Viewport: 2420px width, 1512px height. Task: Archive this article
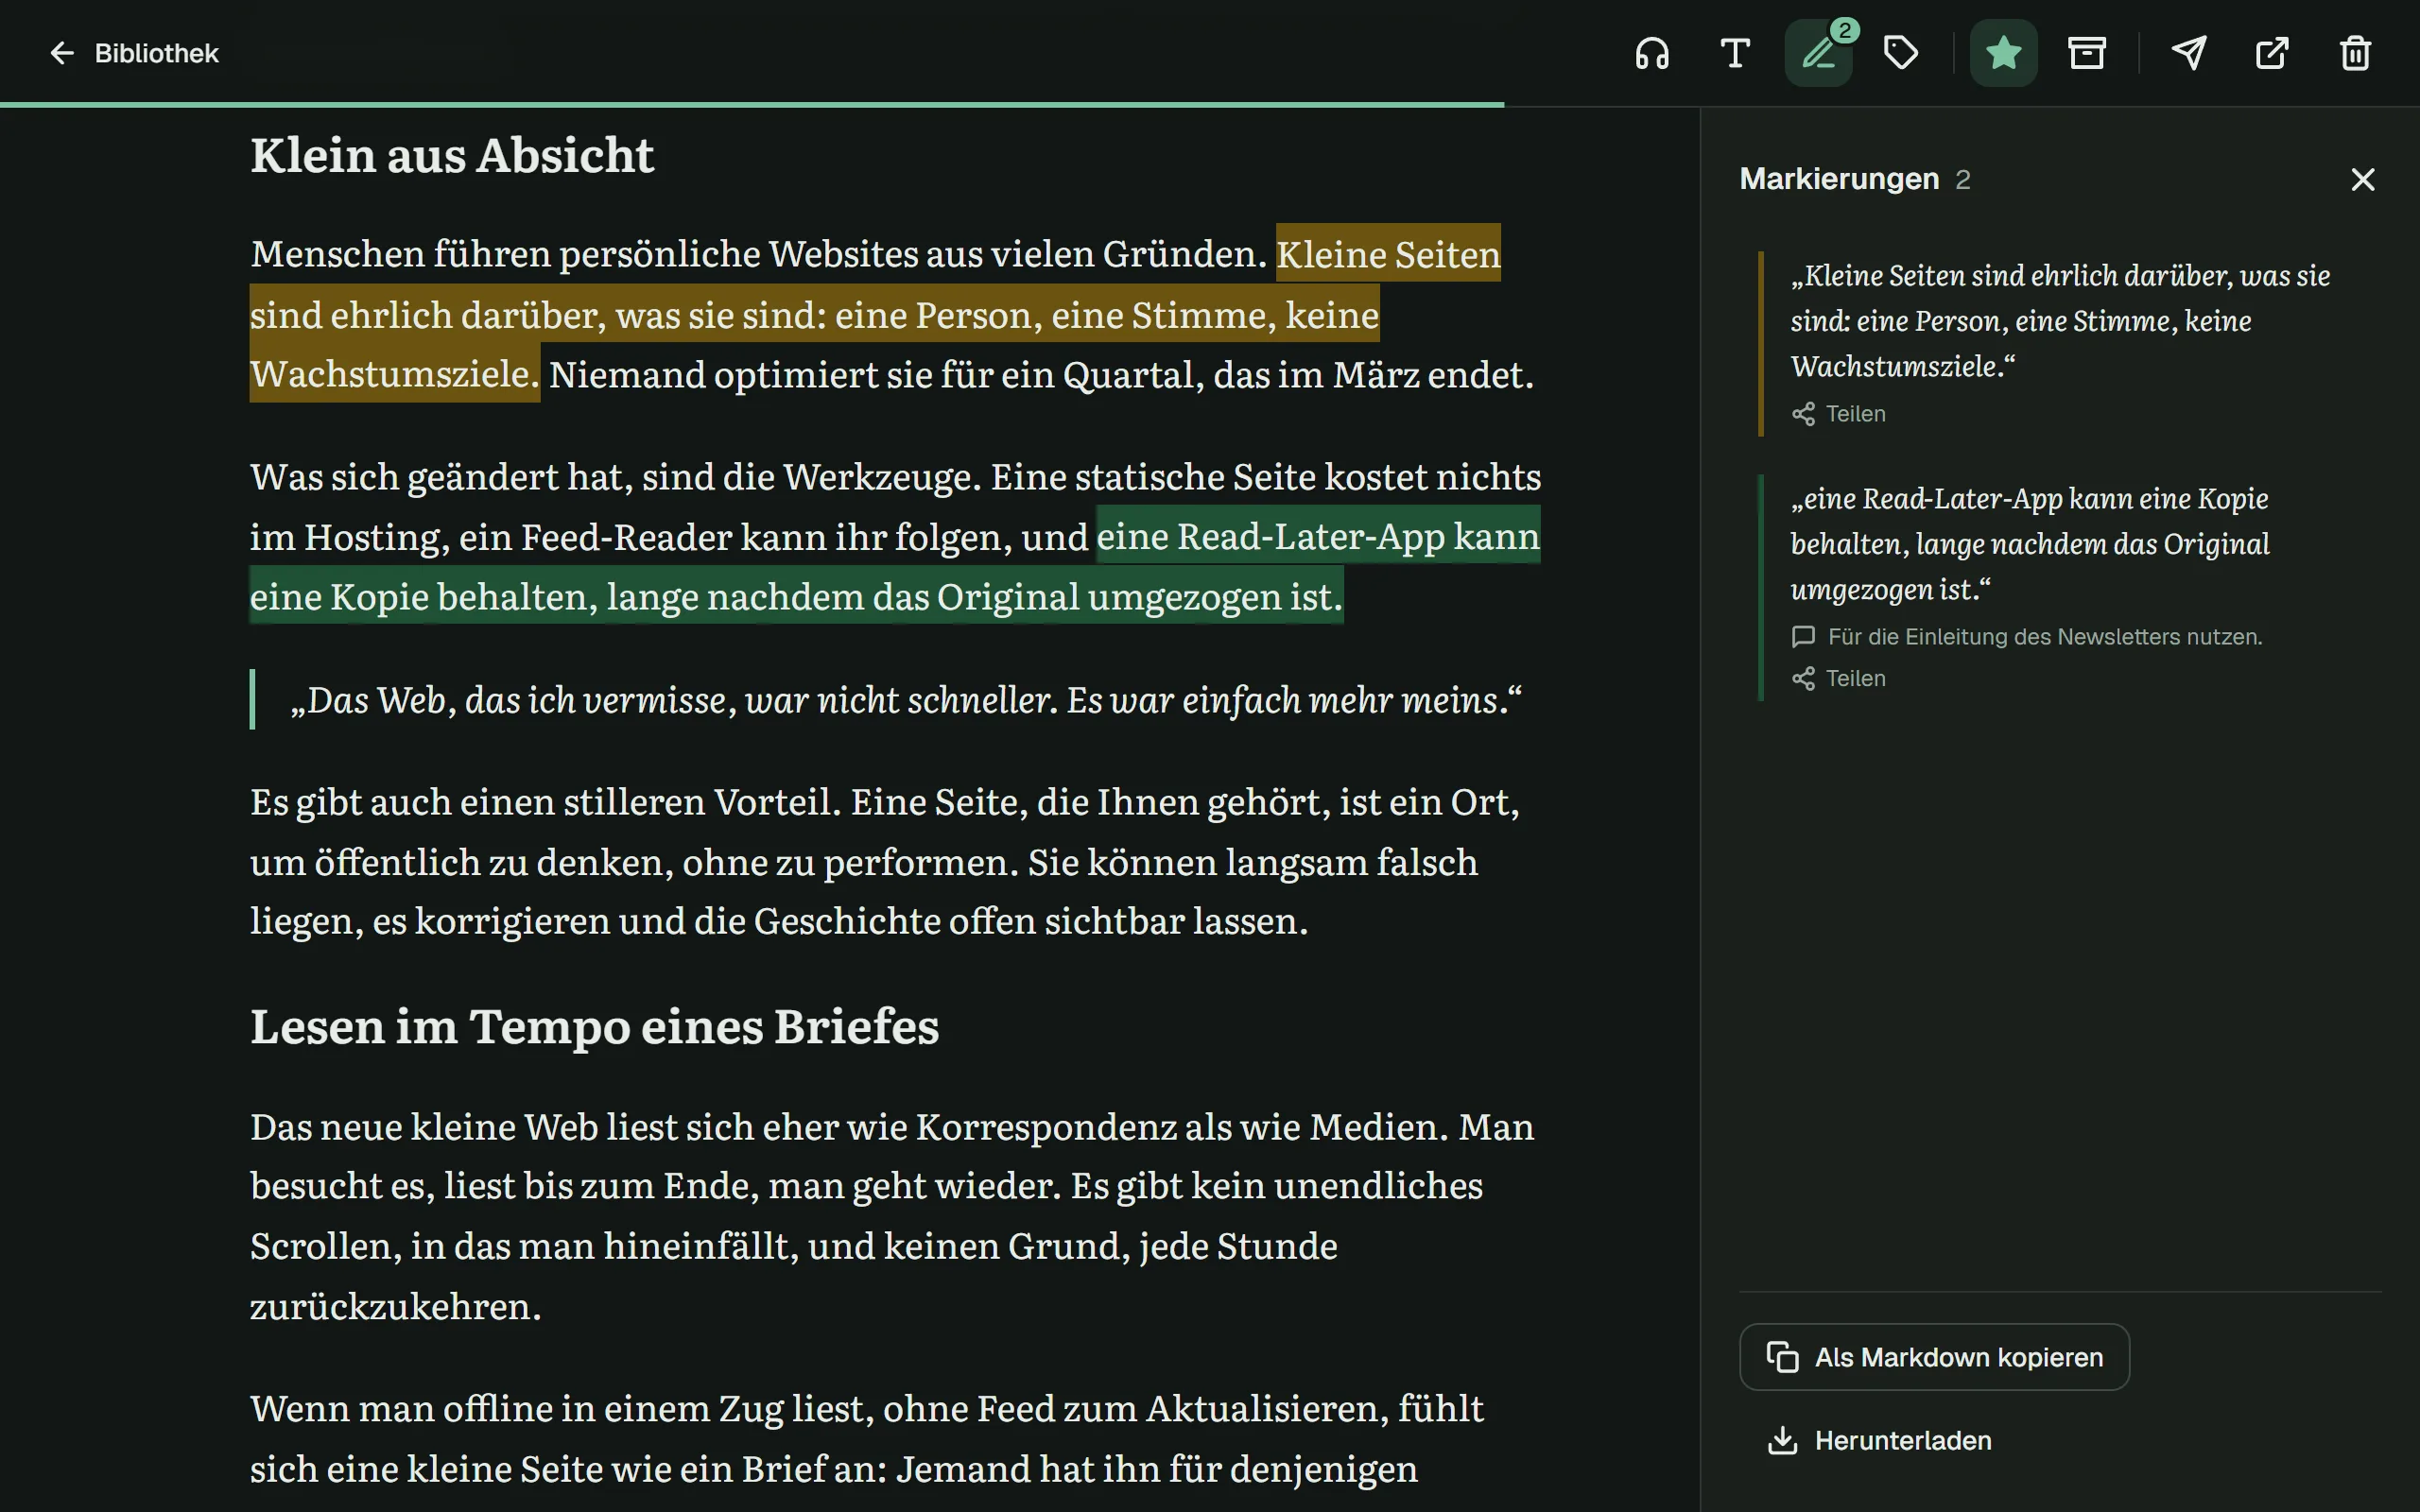2087,53
